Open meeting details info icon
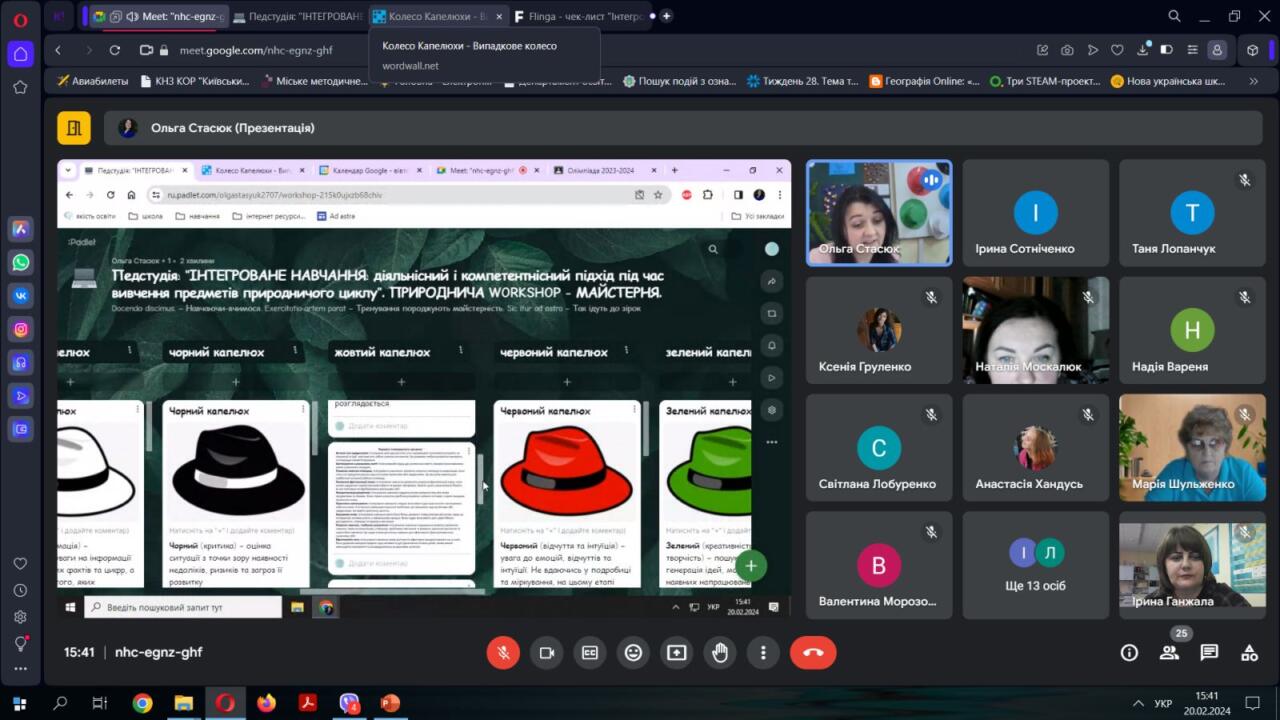The height and width of the screenshot is (720, 1280). point(1129,653)
